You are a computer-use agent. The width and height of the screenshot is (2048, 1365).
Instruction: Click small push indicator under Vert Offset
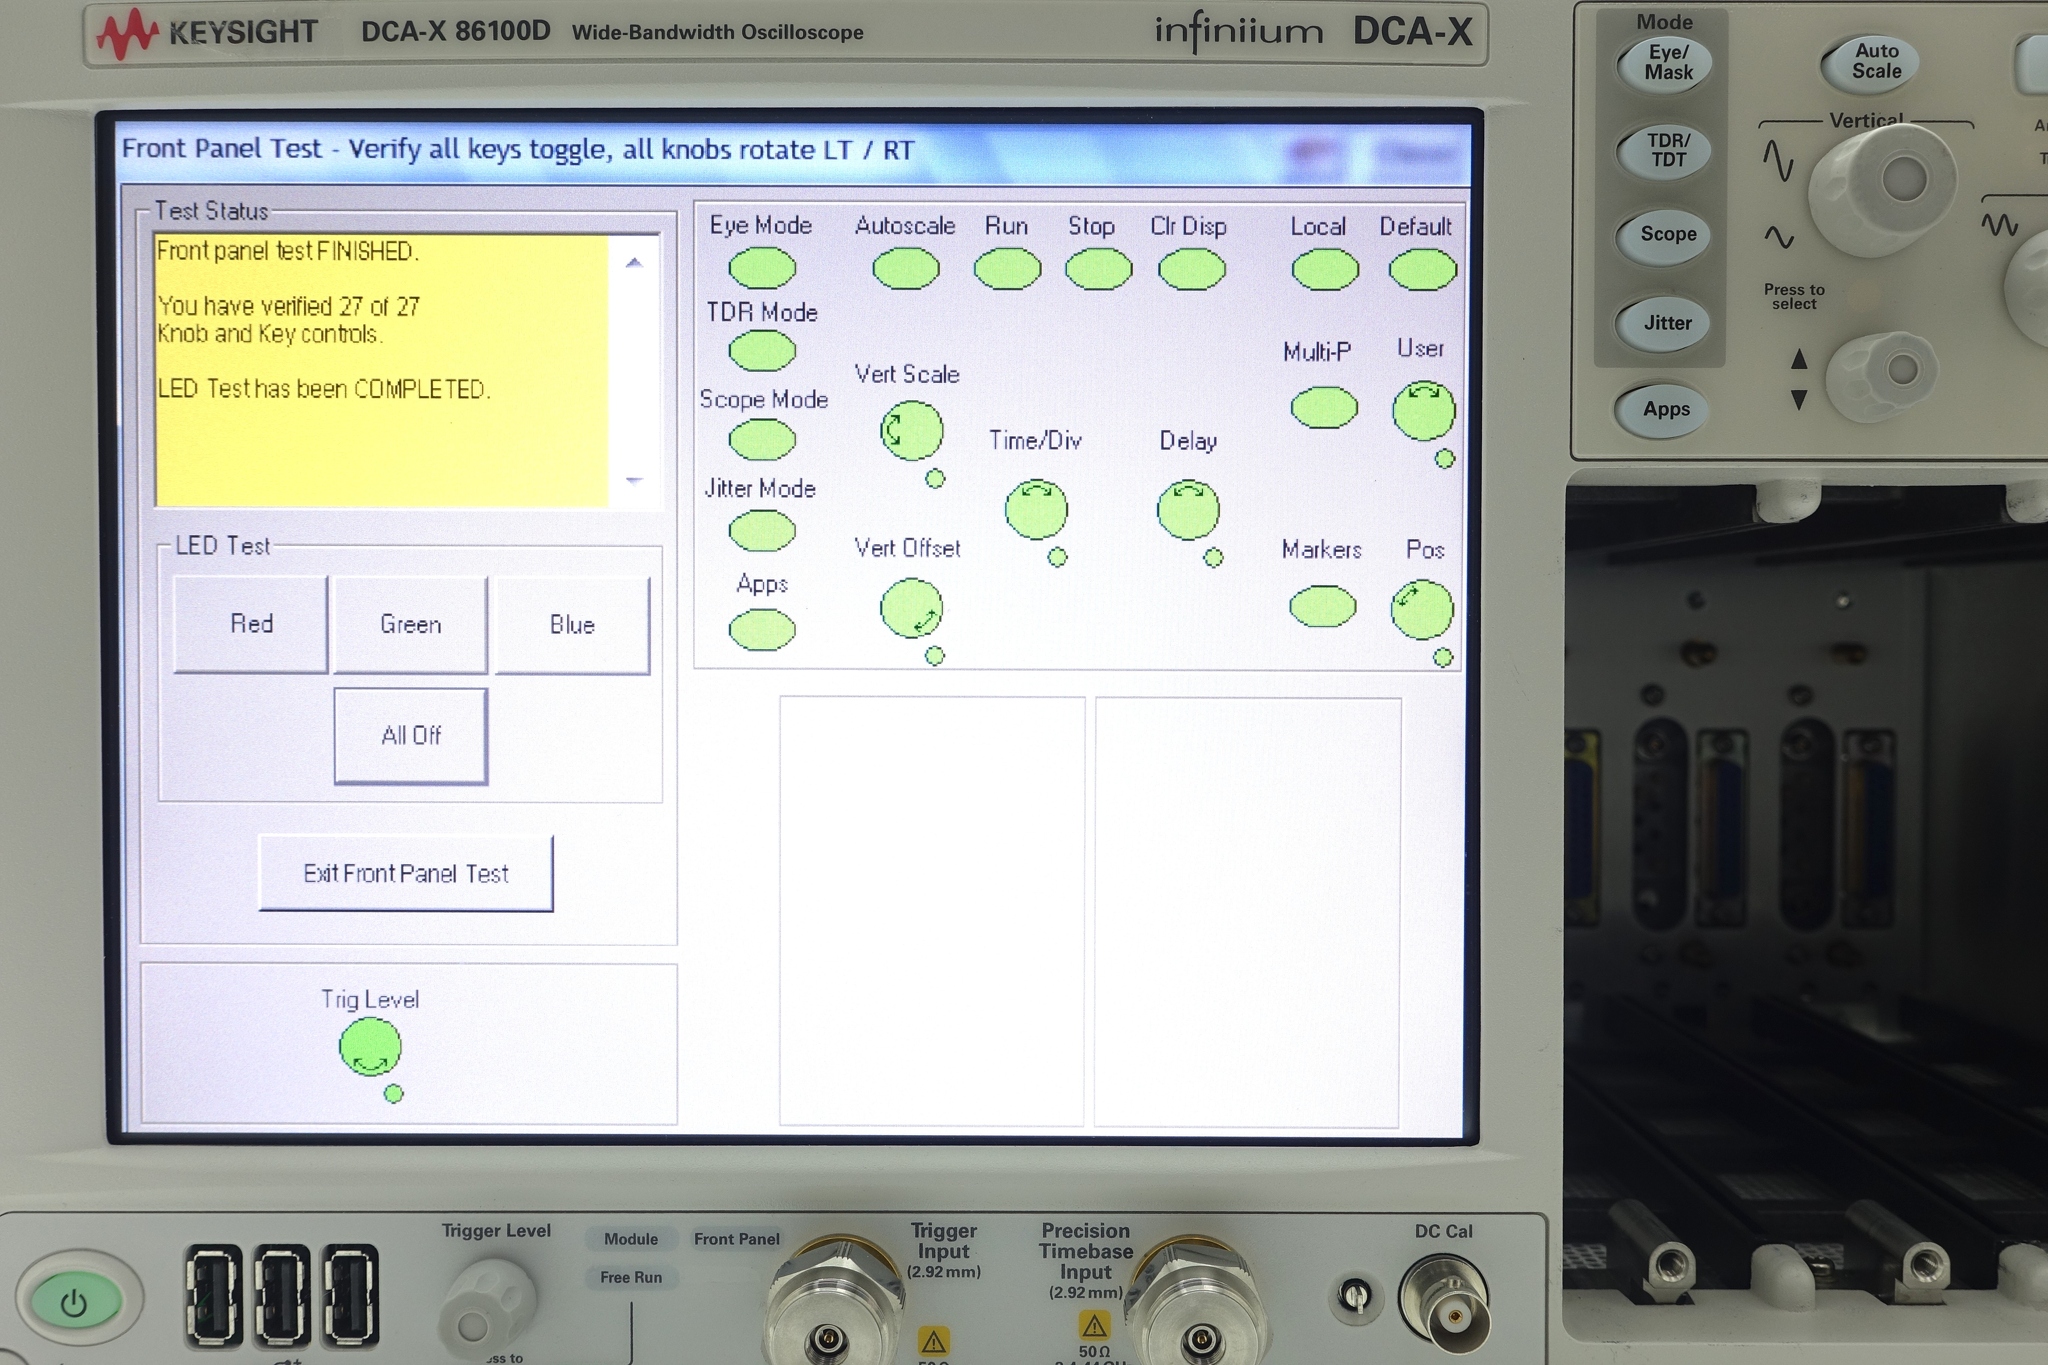pyautogui.click(x=934, y=656)
